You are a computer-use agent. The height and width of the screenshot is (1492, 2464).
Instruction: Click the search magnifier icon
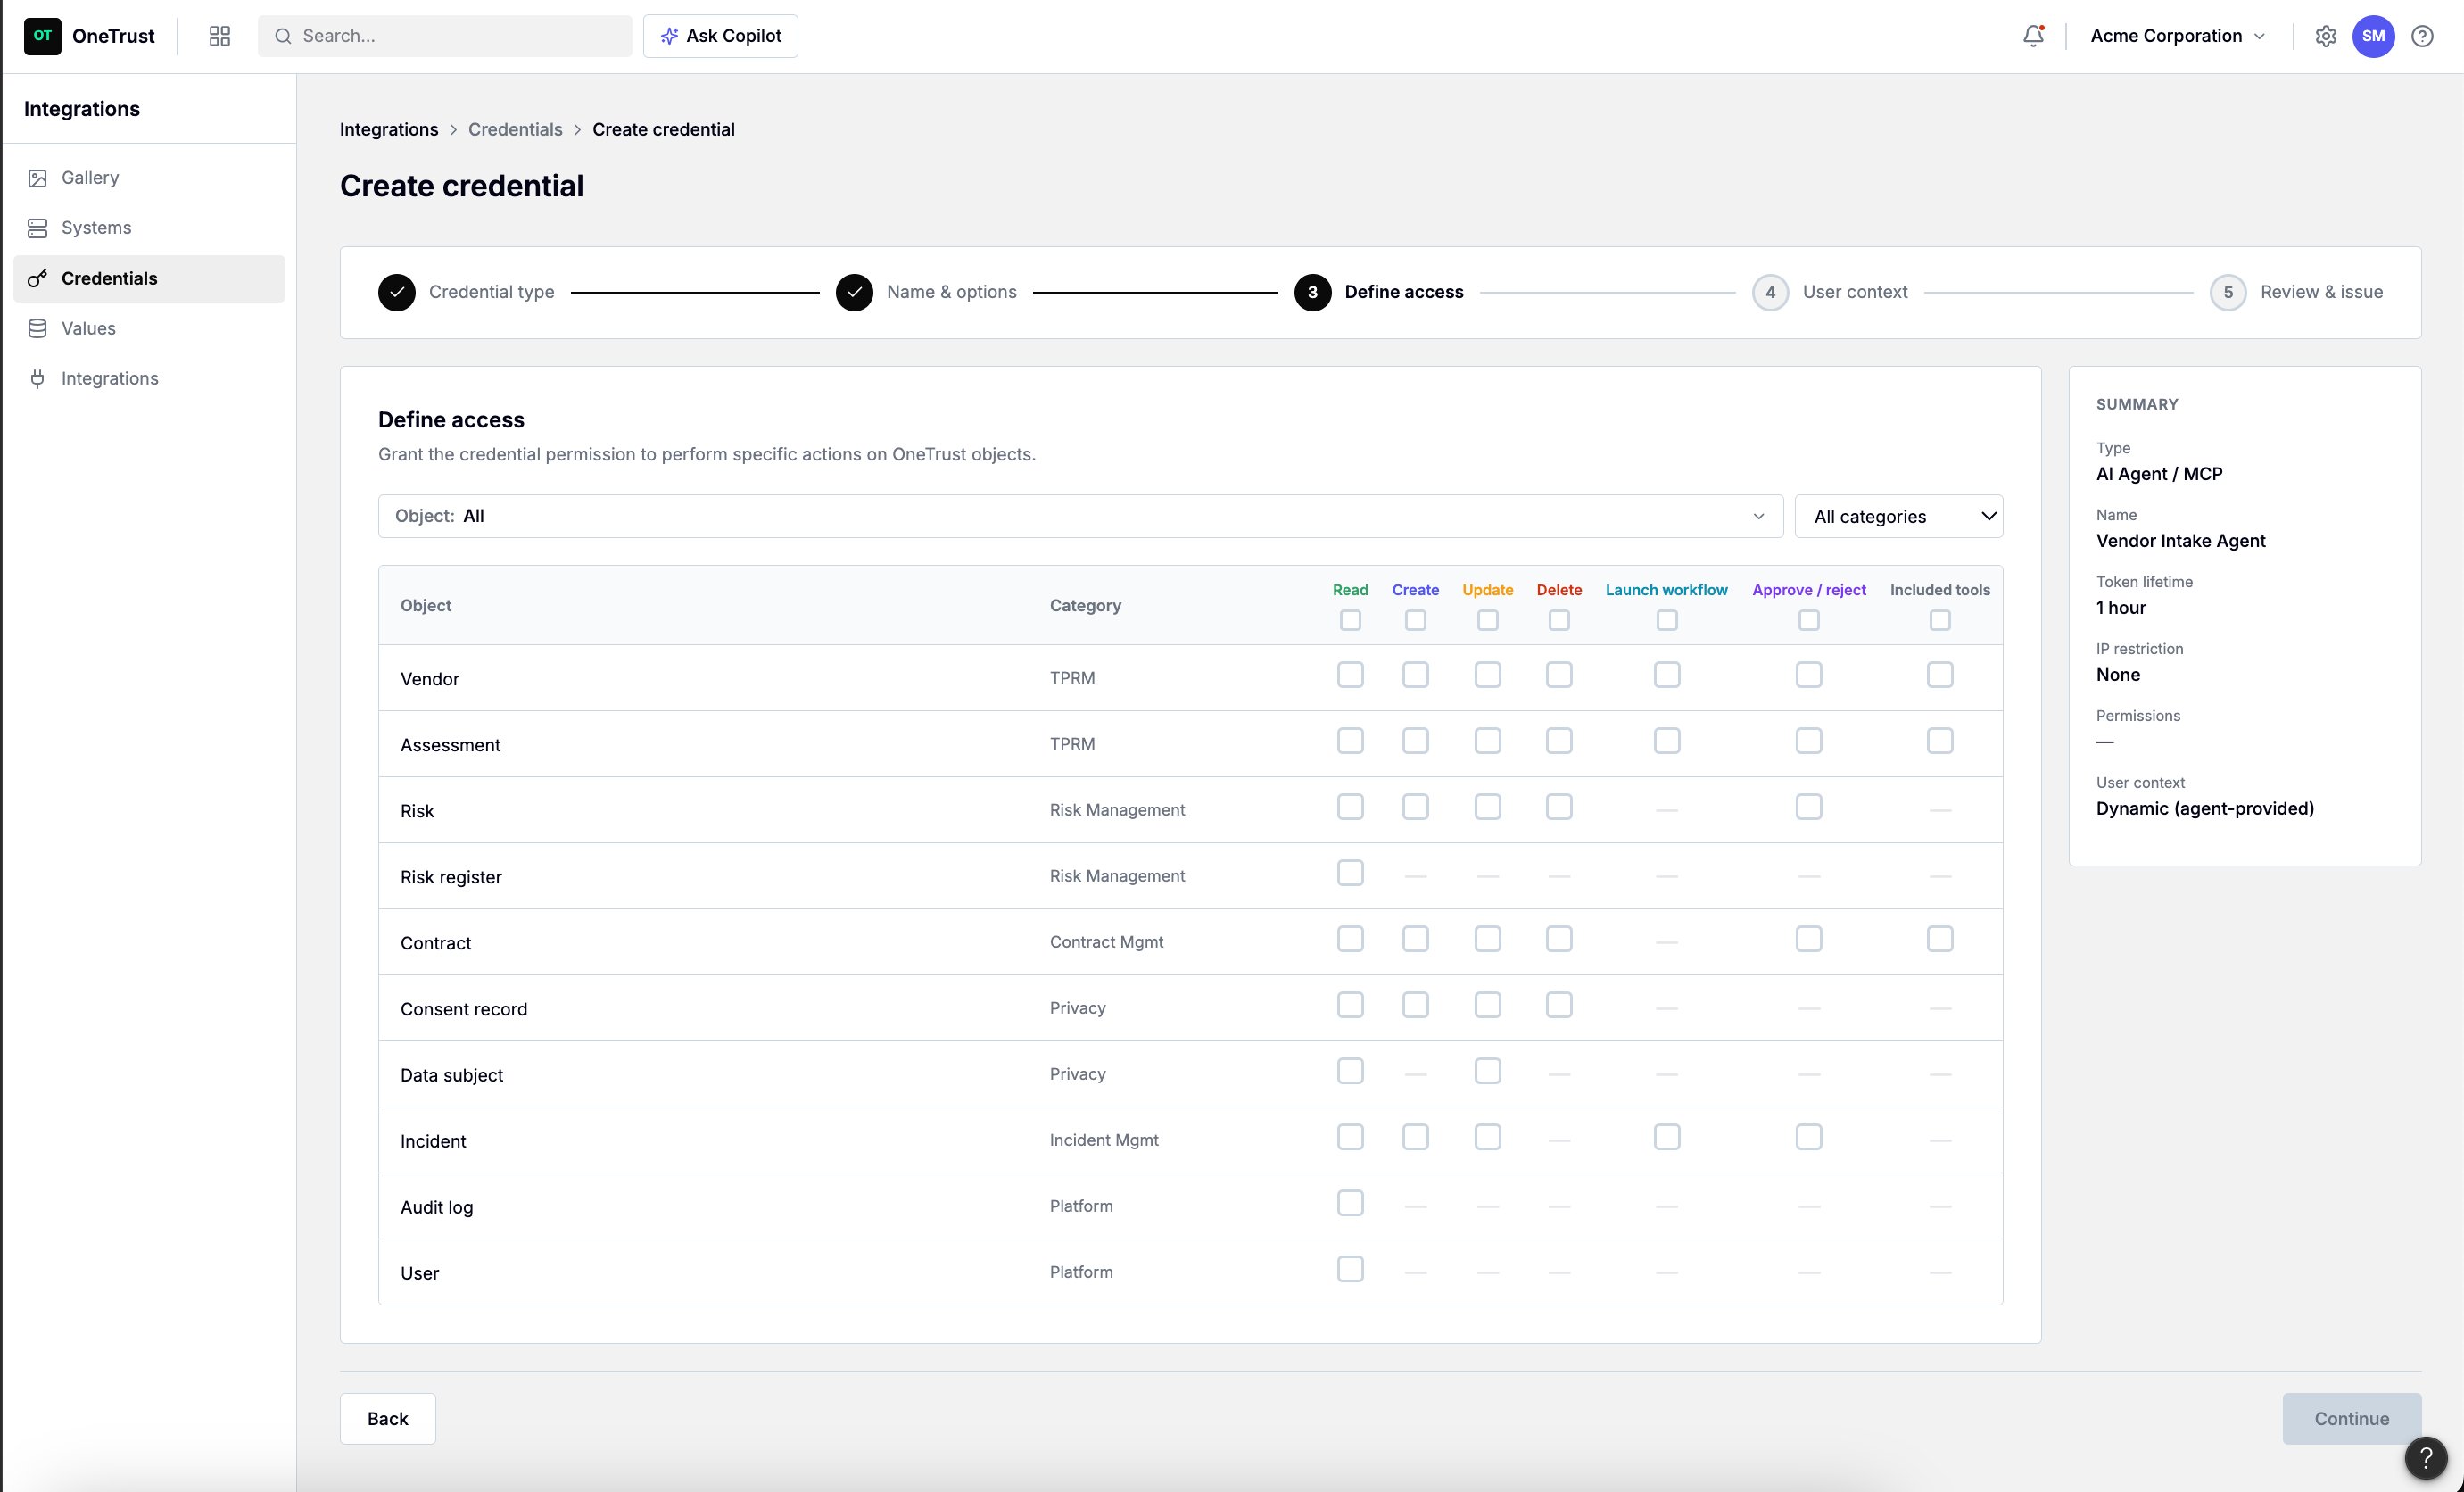[x=283, y=36]
